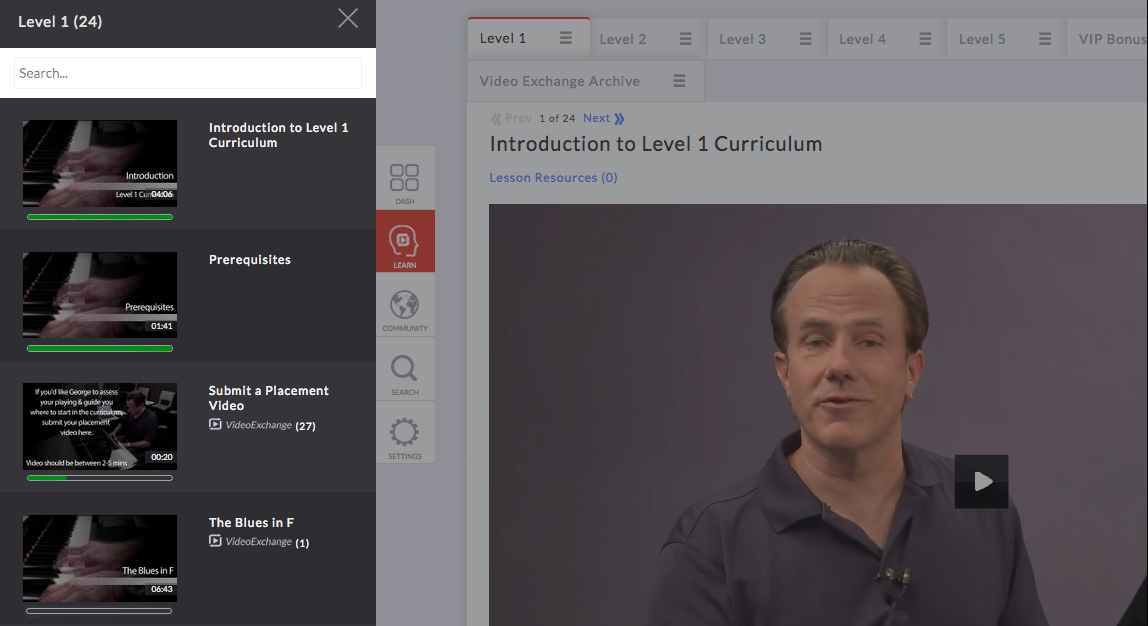Open VideoExchange (1) link for Blues in F
Screen dimensions: 1148x626
pyautogui.click(x=259, y=542)
